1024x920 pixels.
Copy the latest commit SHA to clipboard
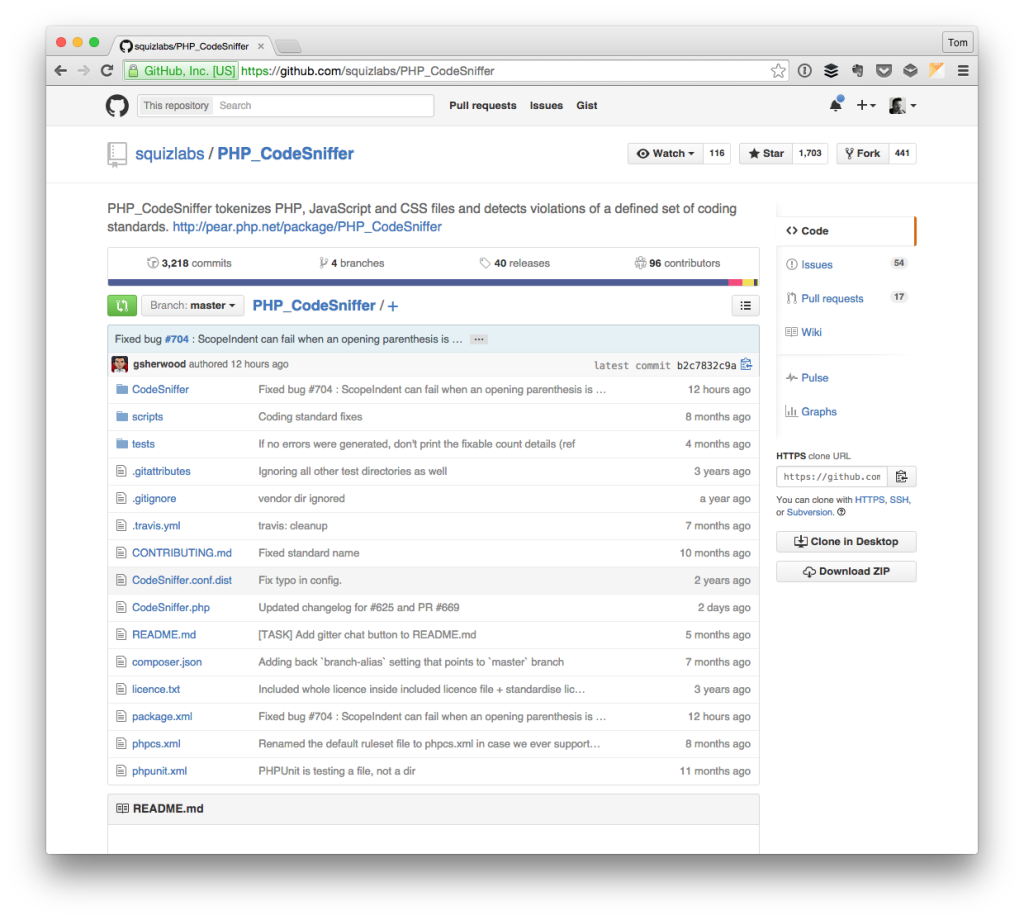[746, 364]
